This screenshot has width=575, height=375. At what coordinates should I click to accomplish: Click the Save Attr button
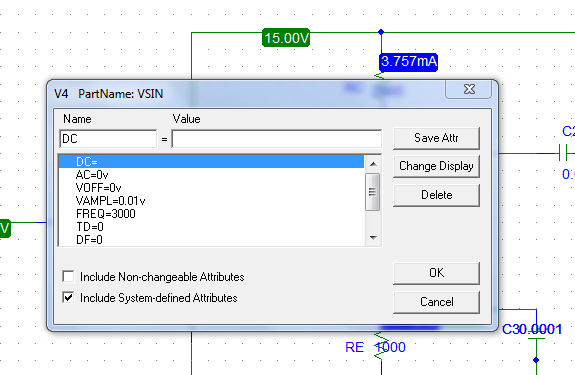point(436,138)
